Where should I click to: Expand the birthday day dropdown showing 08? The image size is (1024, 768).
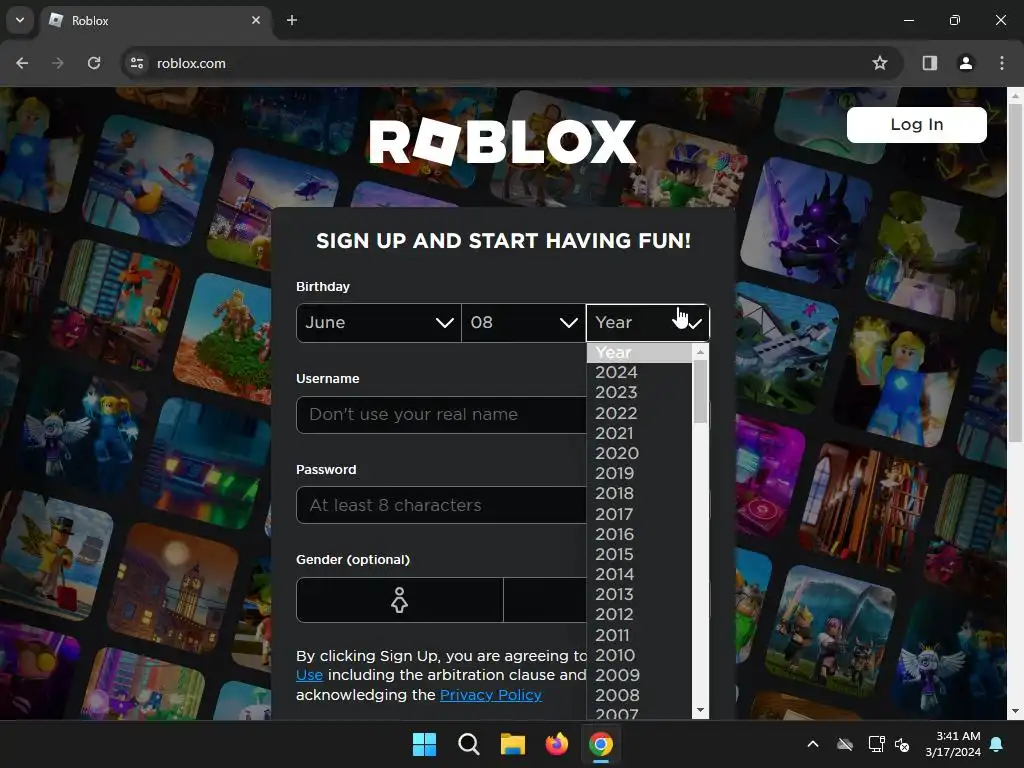[524, 323]
